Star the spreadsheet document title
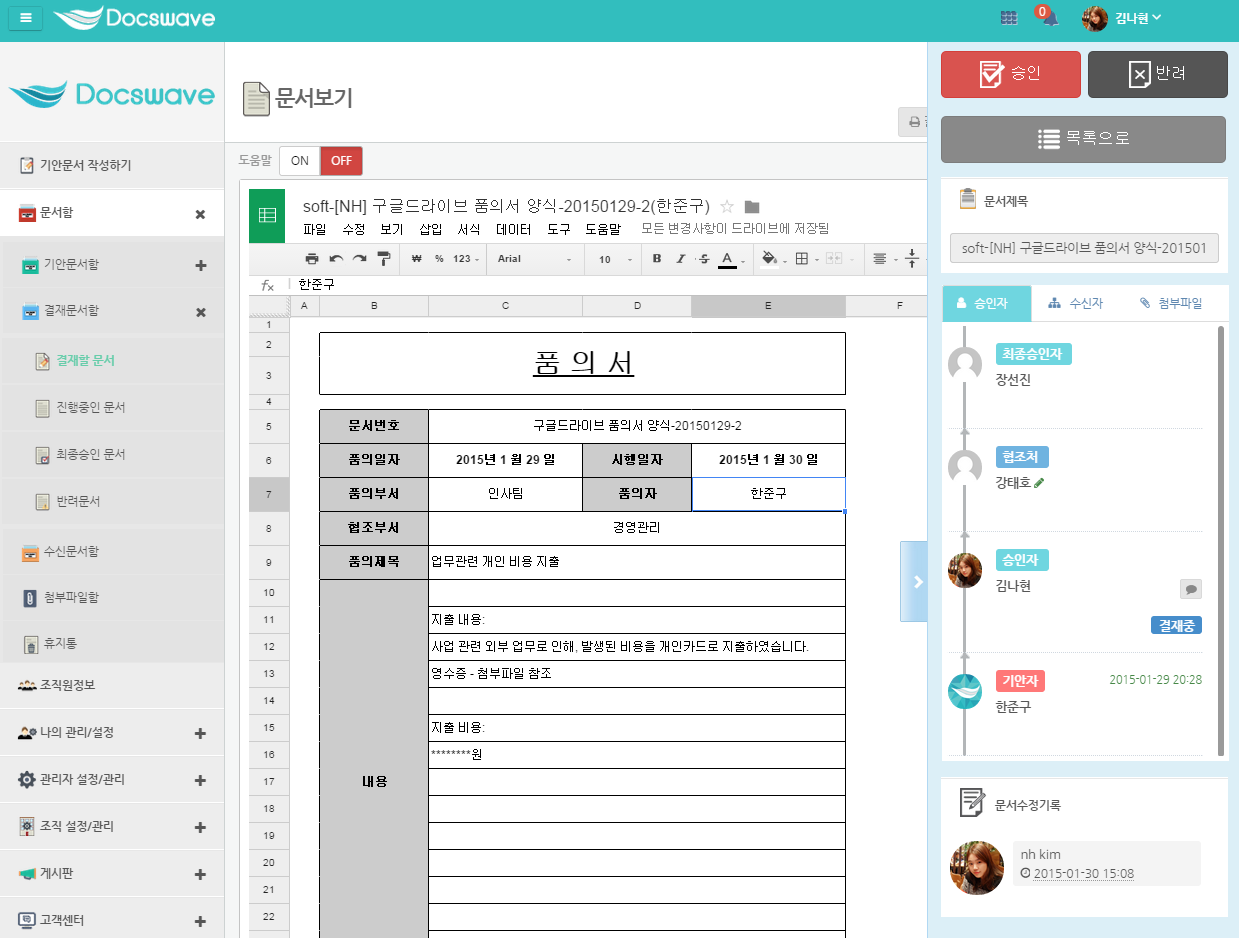1239x938 pixels. 727,207
